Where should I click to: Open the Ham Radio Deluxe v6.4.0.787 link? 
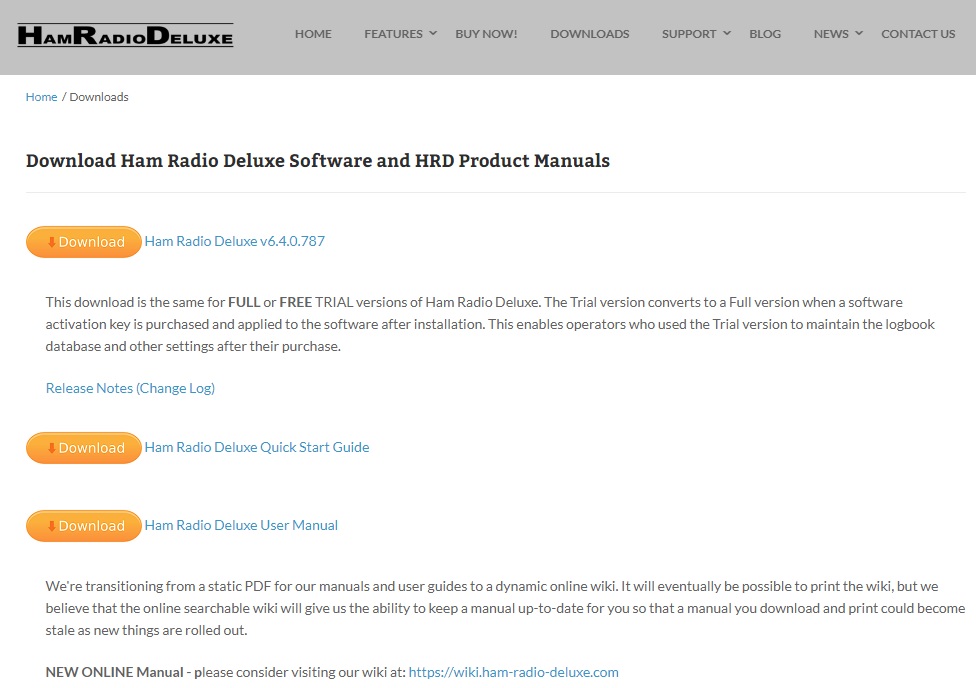tap(235, 241)
